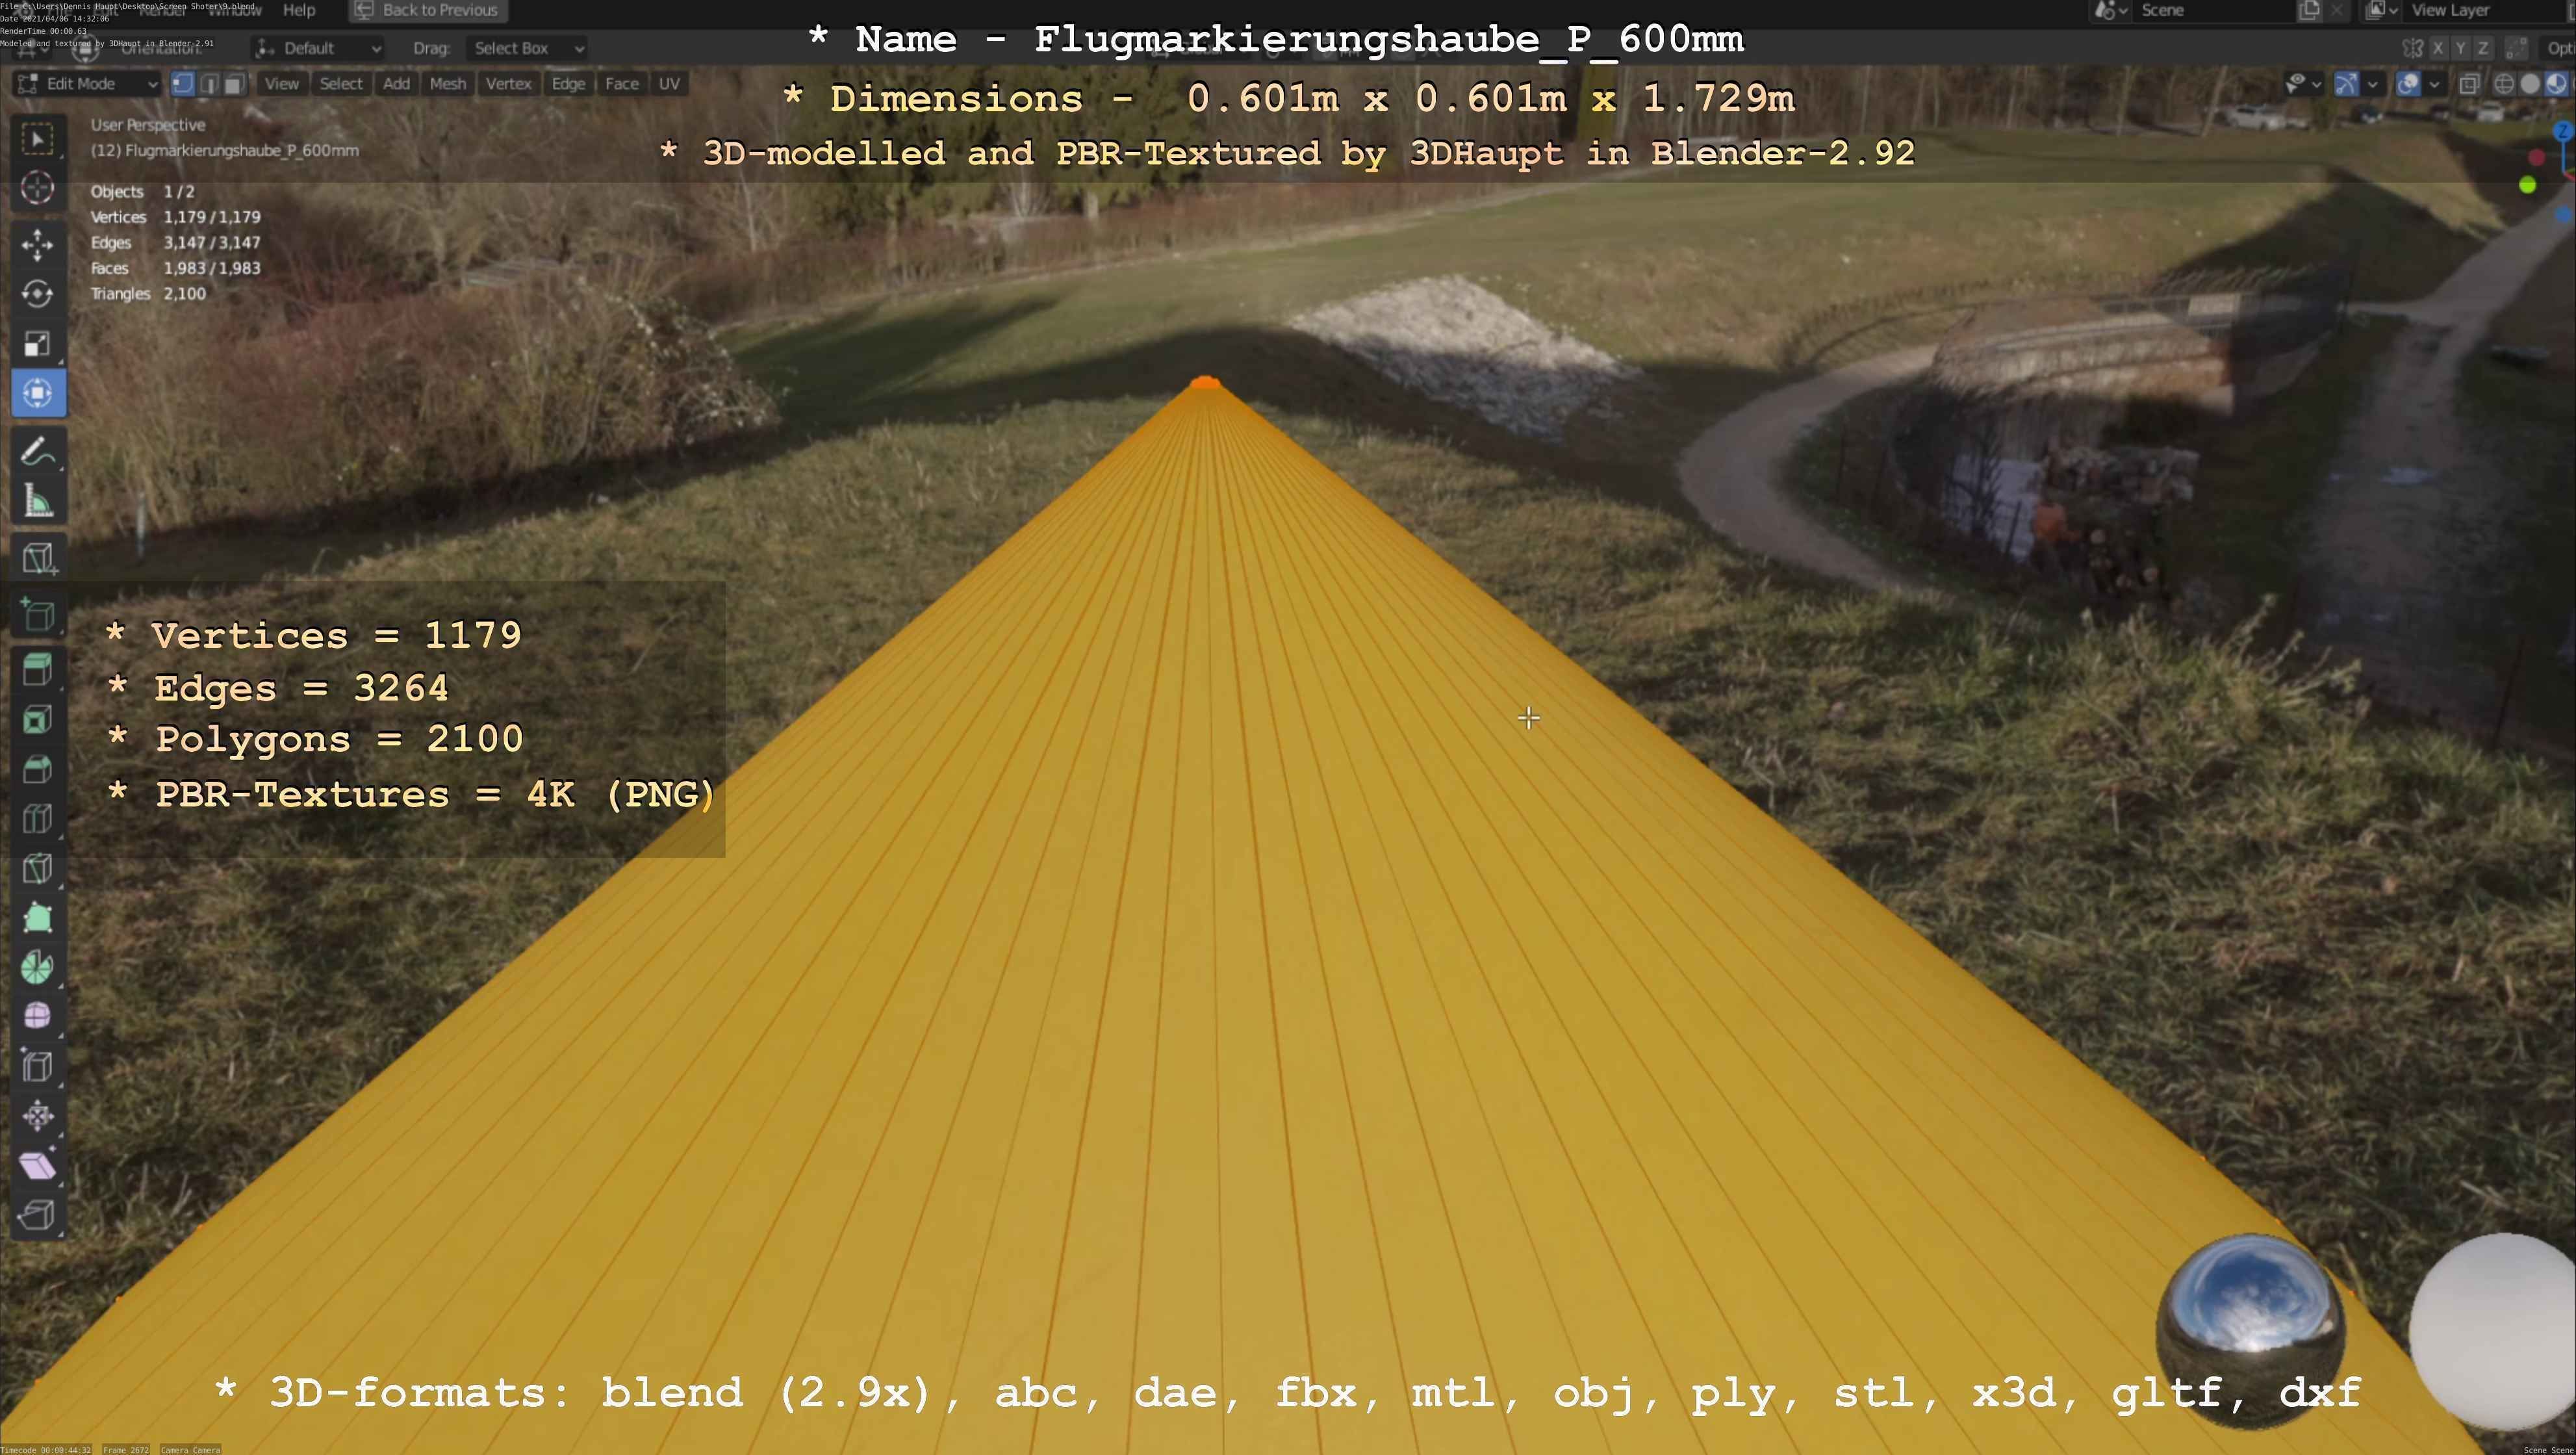The height and width of the screenshot is (1455, 2576).
Task: Create a new scene with copy icon
Action: point(2309,10)
